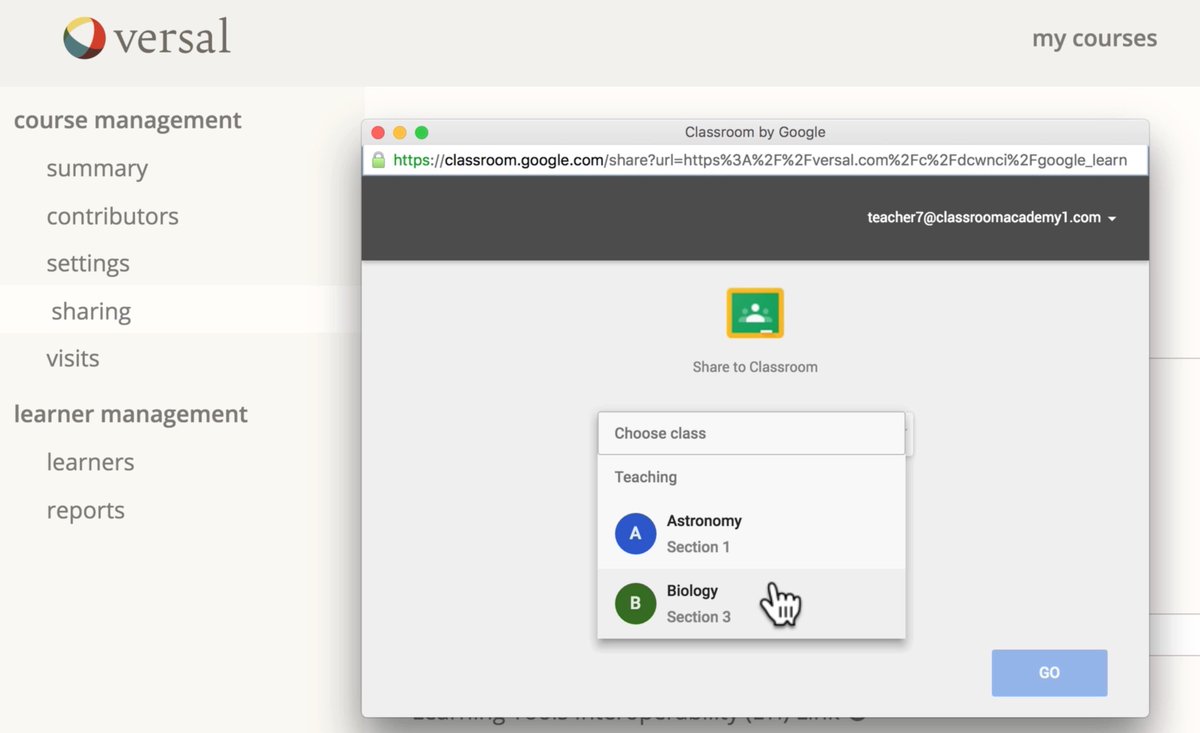Go to settings in course management
This screenshot has width=1200, height=733.
coord(88,264)
